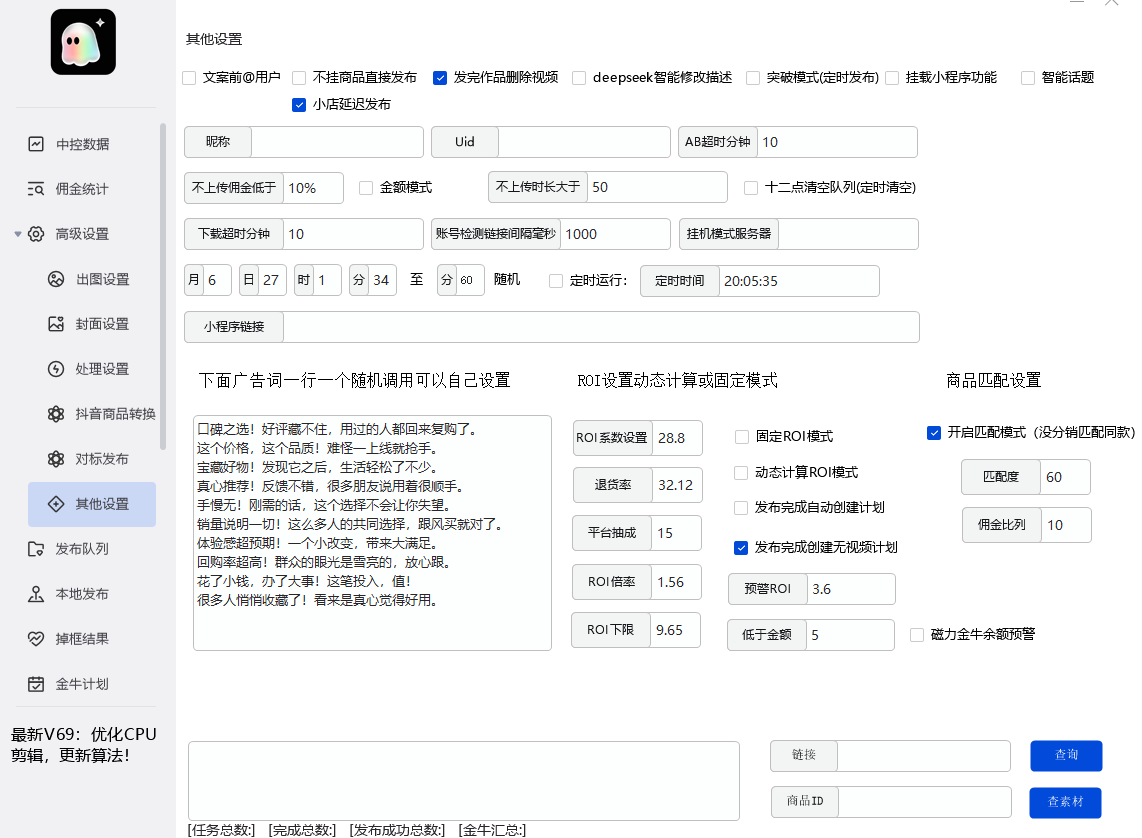The height and width of the screenshot is (838, 1142).
Task: Click the 佣金统计 search-list icon
Action: (36, 189)
